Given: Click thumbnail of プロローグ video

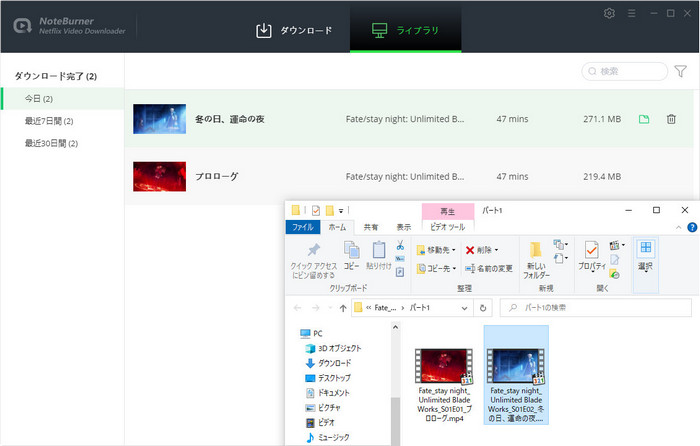Looking at the screenshot, I should click(x=159, y=176).
